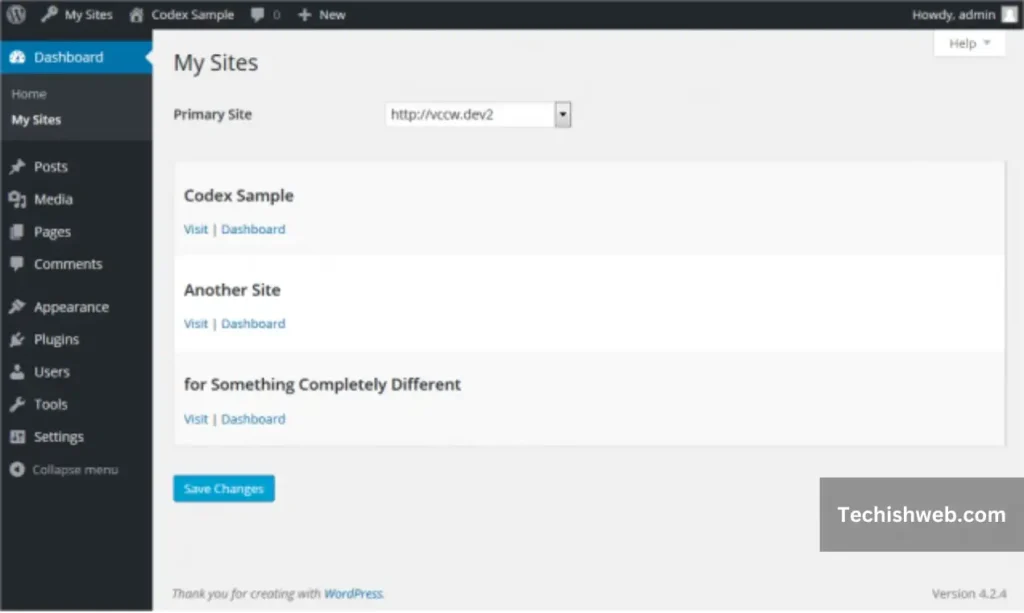The height and width of the screenshot is (613, 1024).
Task: Select My Sites submenu item
Action: pyautogui.click(x=36, y=120)
